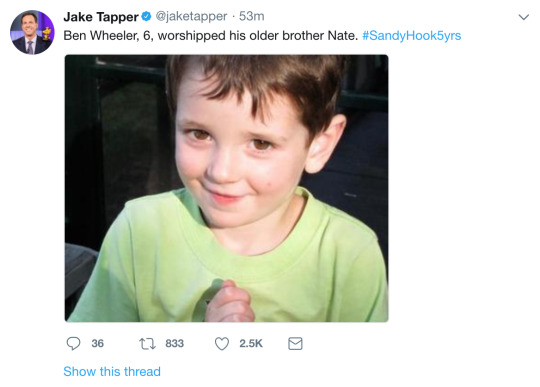This screenshot has width=540, height=387.
Task: Expand the tweet options chevron
Action: tap(523, 17)
